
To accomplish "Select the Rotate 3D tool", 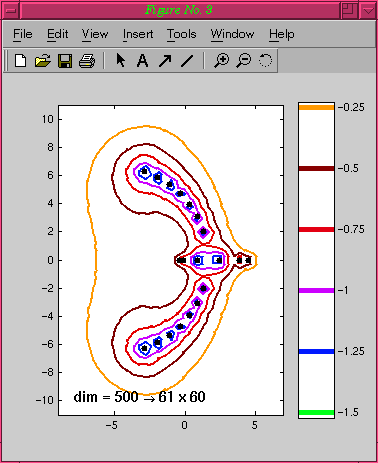I will click(265, 61).
